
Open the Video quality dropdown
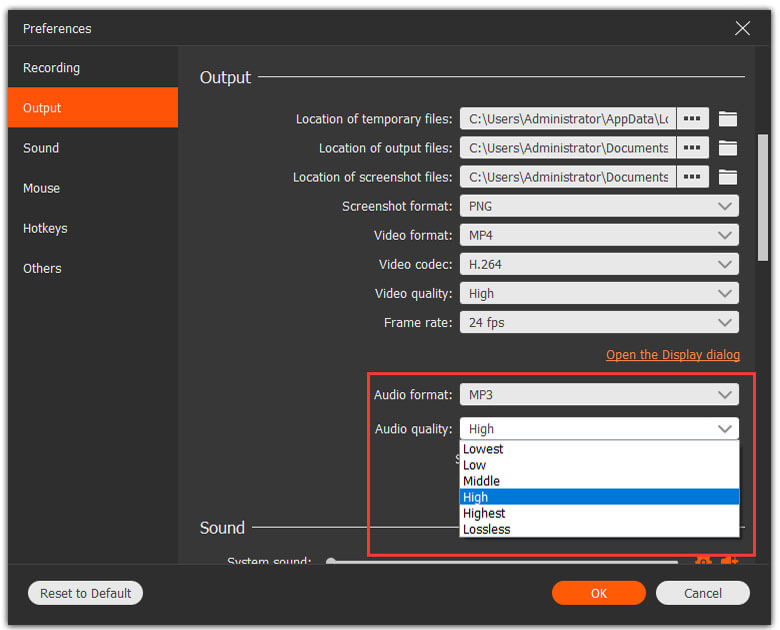click(599, 293)
